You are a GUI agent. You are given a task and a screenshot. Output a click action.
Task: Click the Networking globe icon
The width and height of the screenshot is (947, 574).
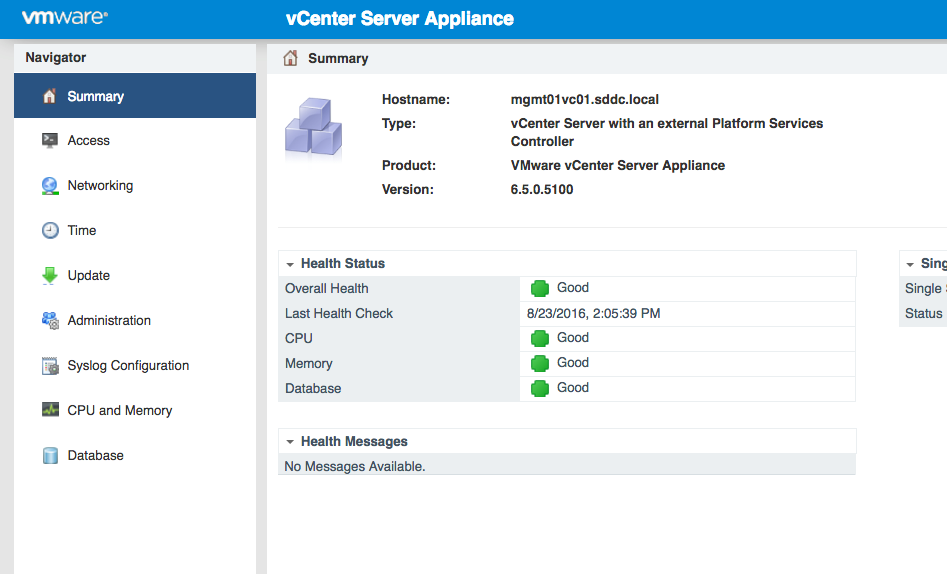pos(50,185)
